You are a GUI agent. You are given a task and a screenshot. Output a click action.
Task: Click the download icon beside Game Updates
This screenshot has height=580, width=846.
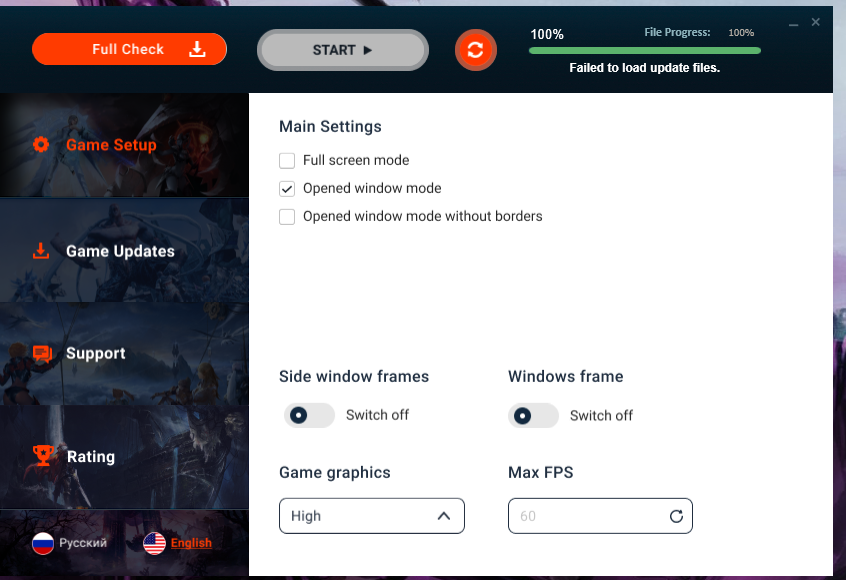pyautogui.click(x=41, y=251)
